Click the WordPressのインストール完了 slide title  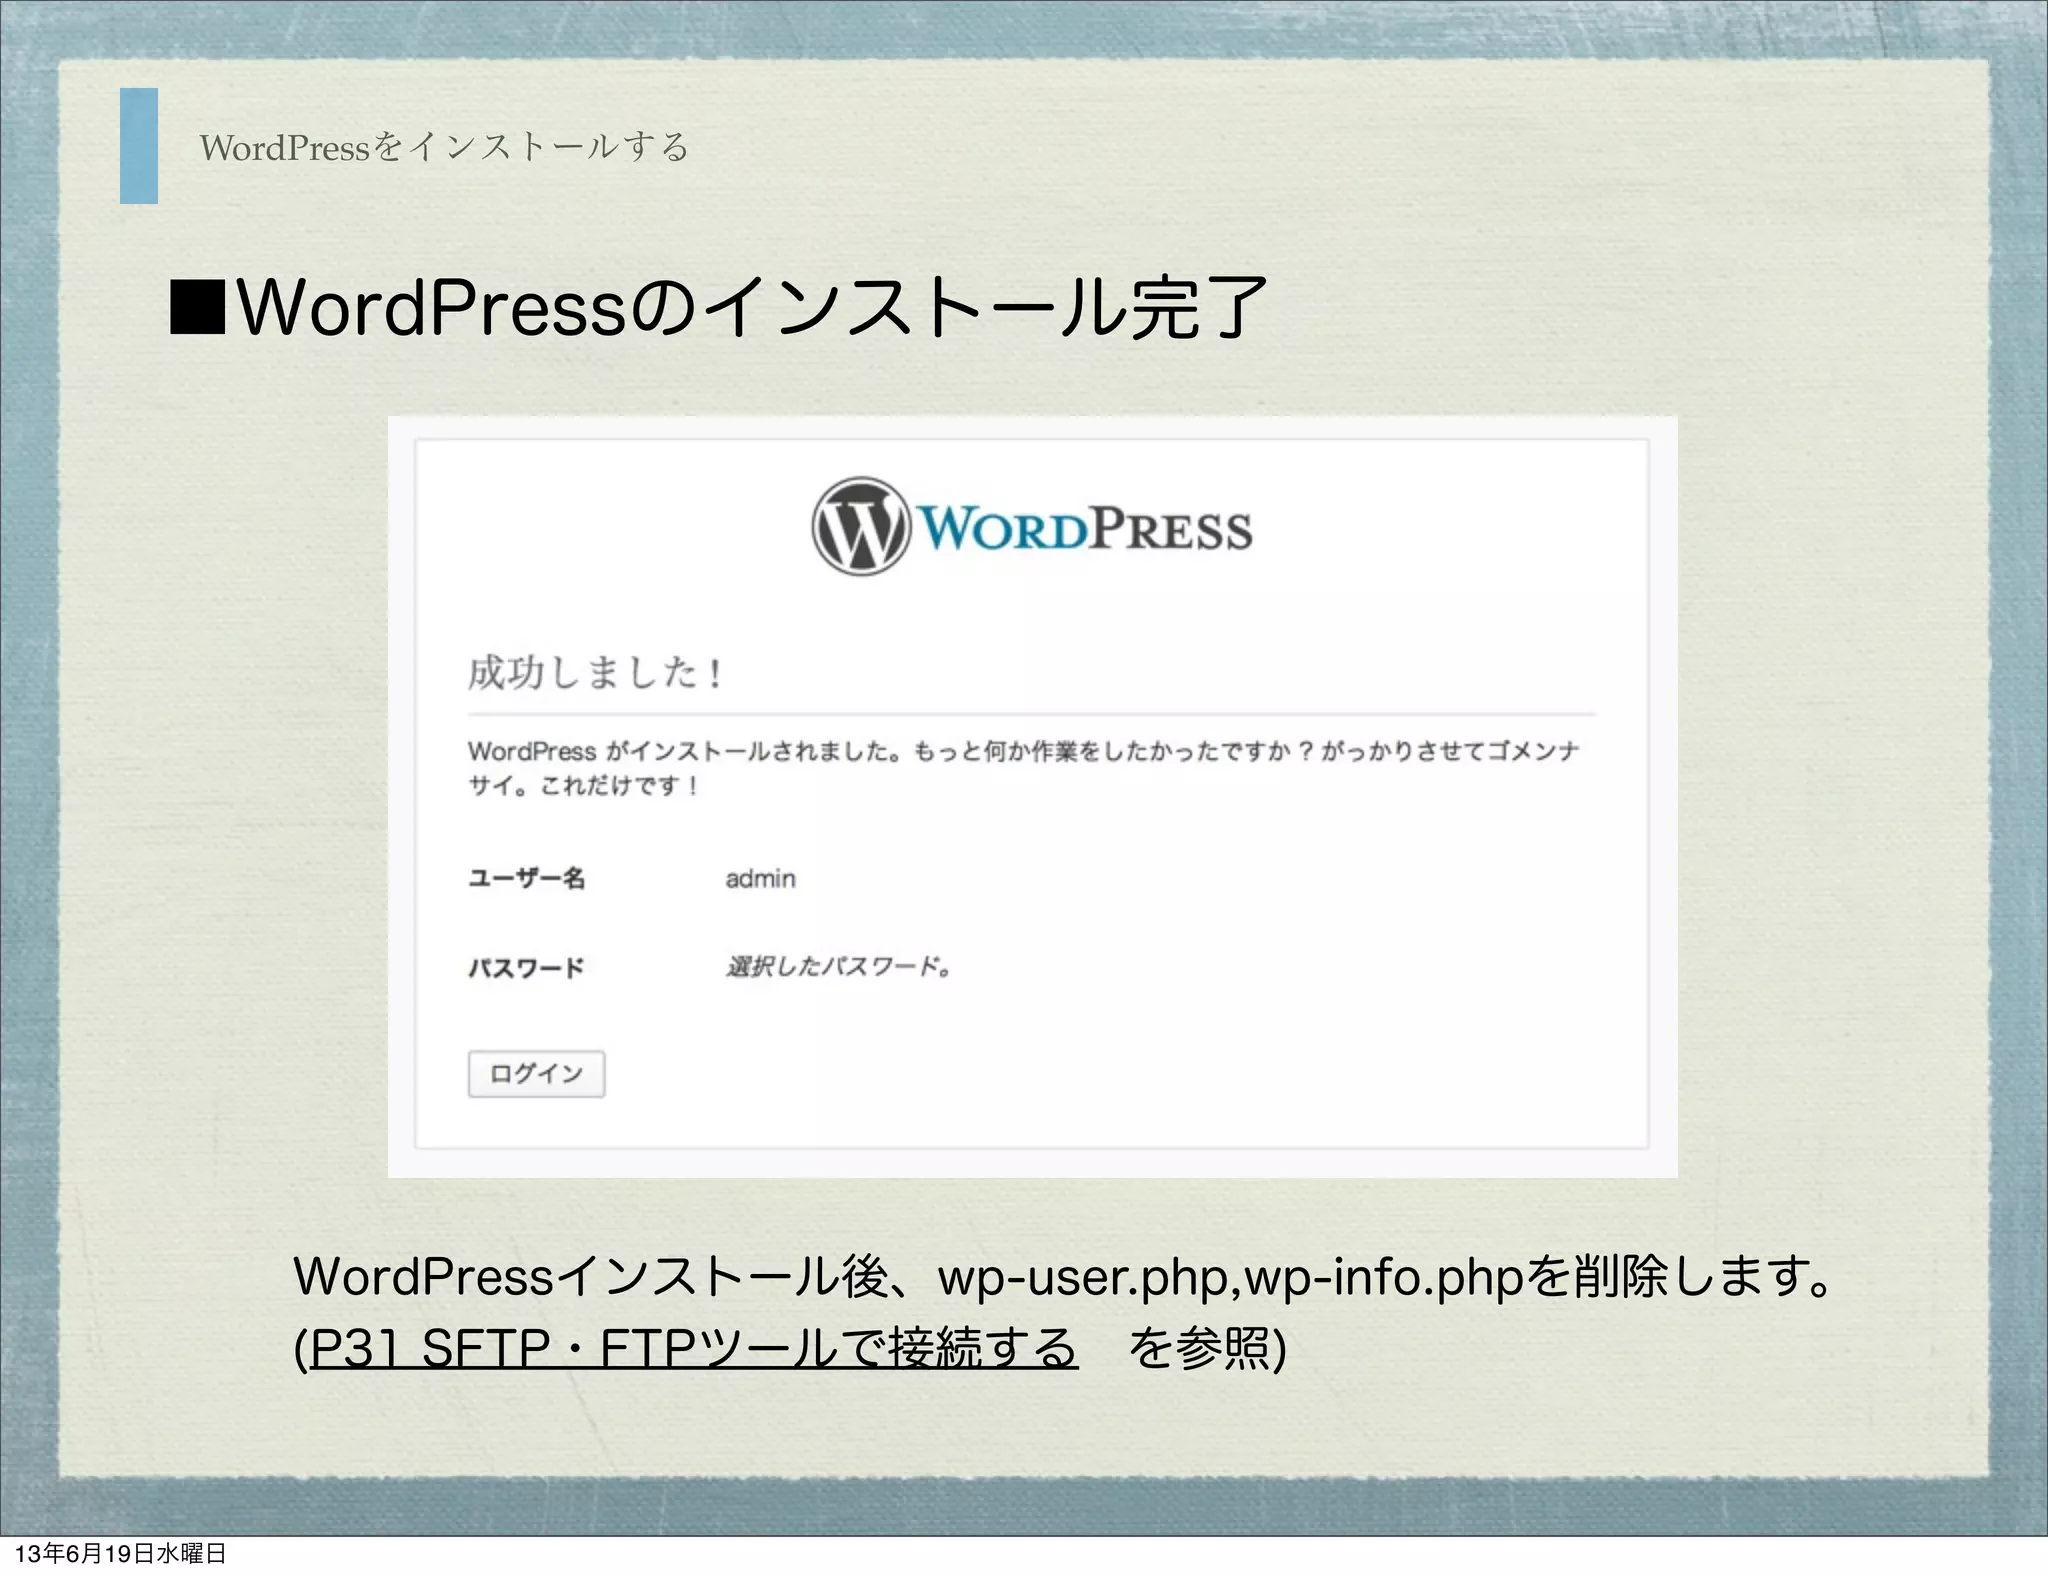pos(720,307)
